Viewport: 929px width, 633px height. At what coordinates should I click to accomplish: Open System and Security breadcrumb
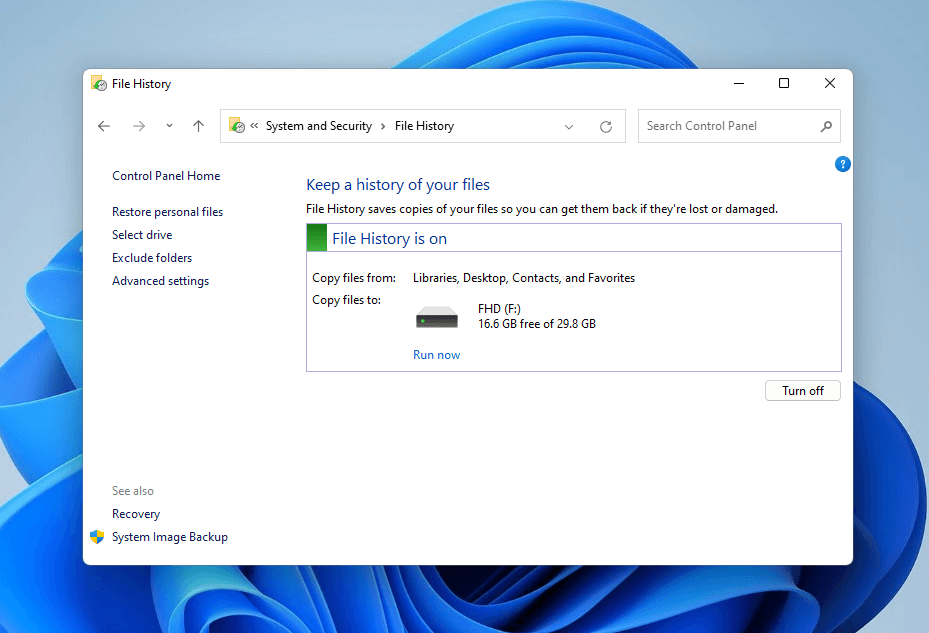[x=319, y=126]
